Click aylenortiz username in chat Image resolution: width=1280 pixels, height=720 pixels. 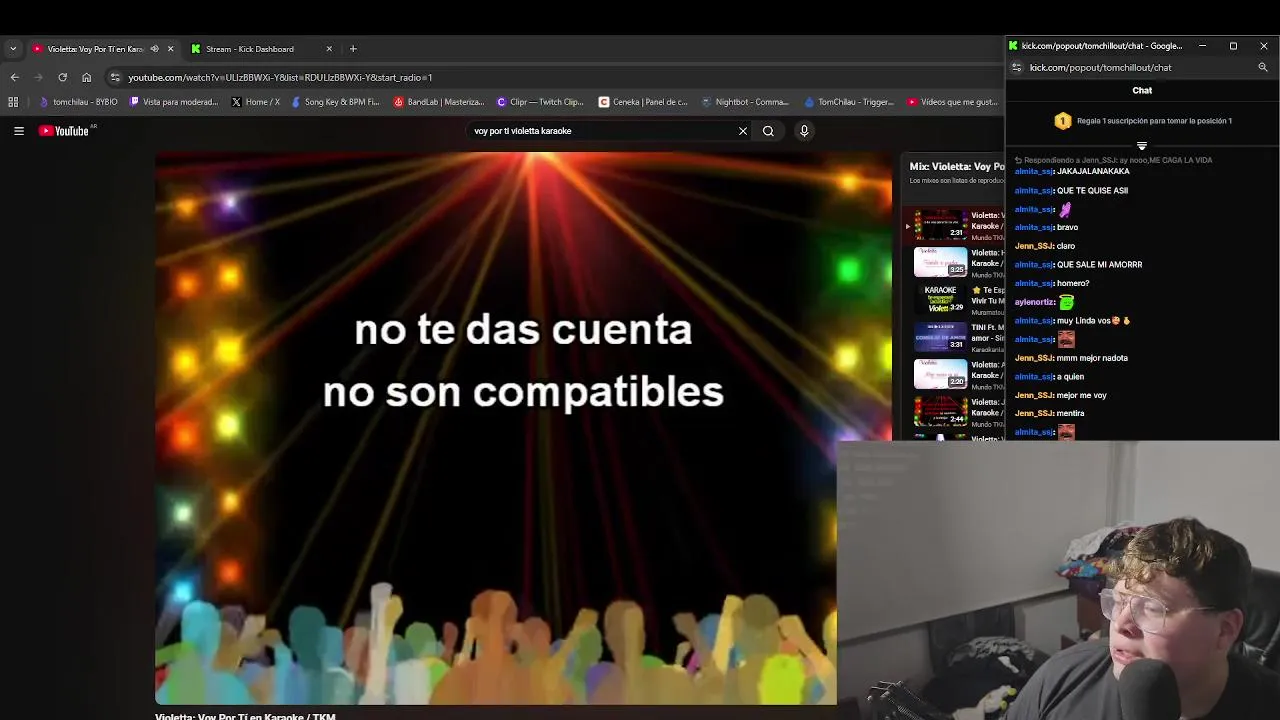coord(1034,302)
